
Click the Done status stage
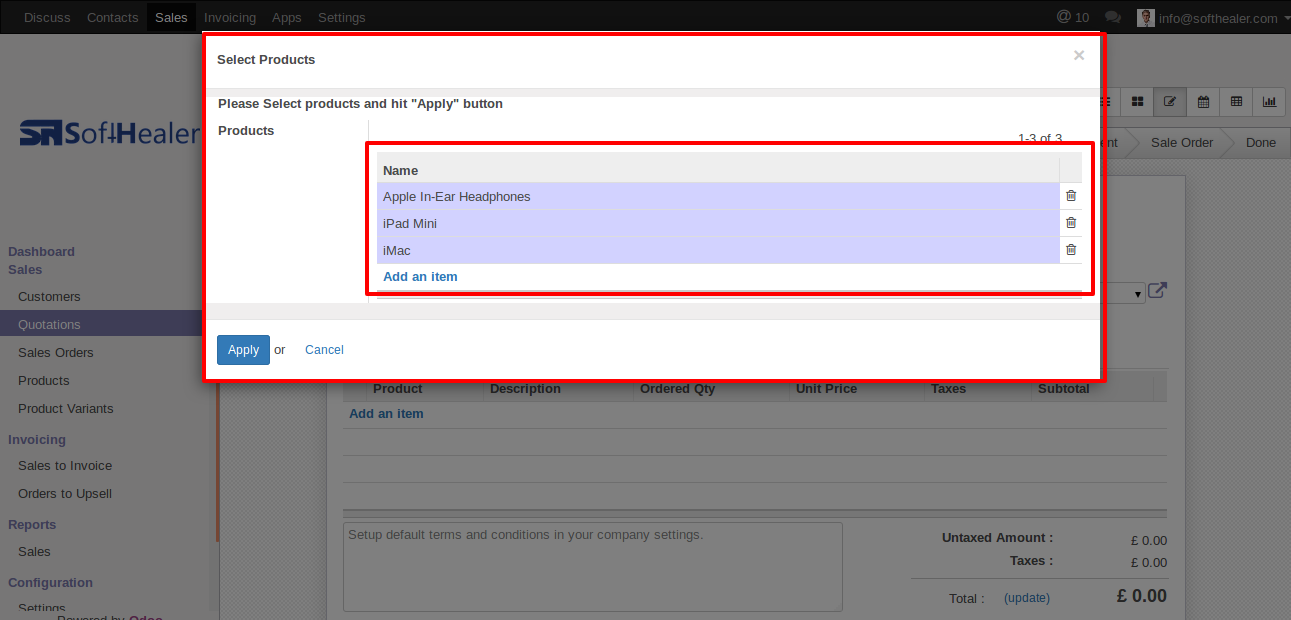pos(1261,142)
